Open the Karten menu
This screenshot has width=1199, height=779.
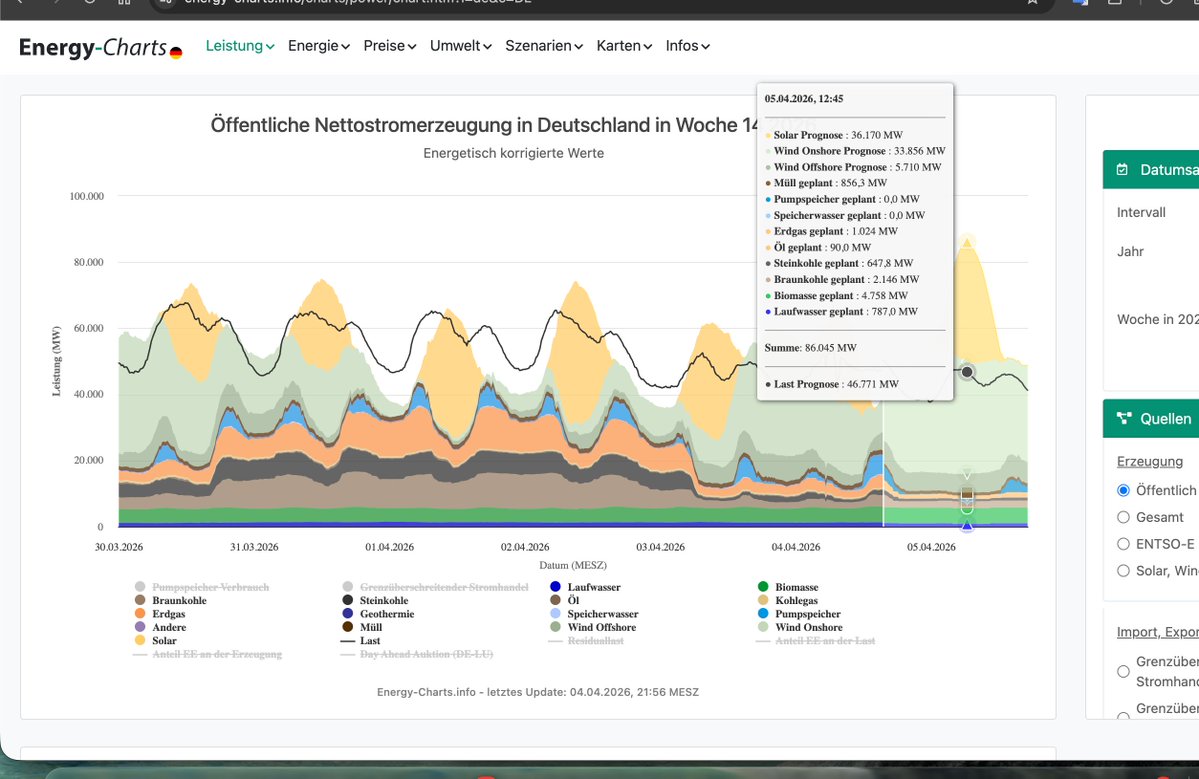(624, 46)
